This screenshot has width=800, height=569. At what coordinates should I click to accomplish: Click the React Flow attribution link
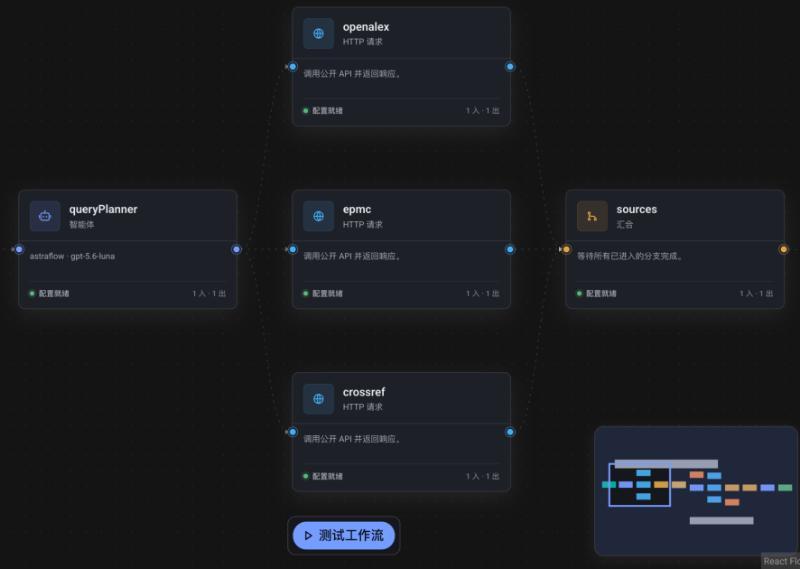pyautogui.click(x=781, y=561)
